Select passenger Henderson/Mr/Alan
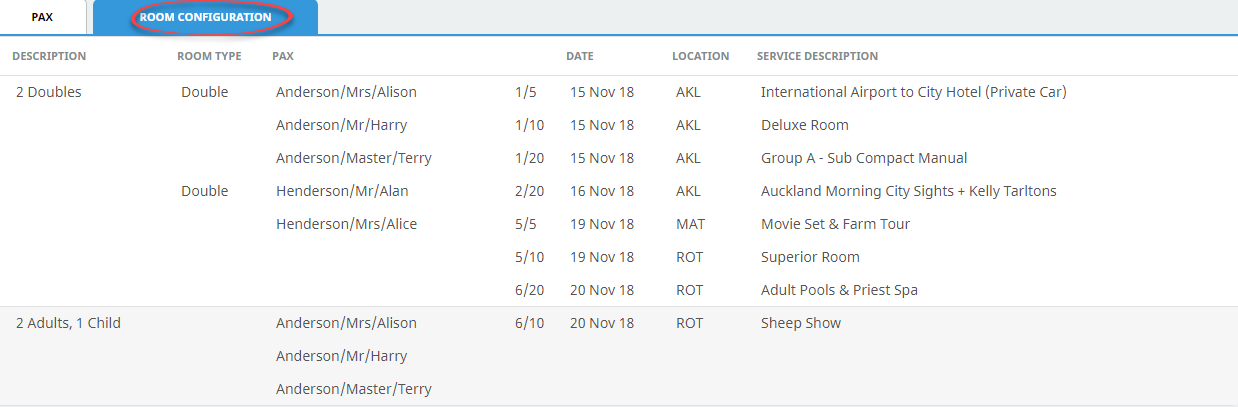 click(x=342, y=191)
